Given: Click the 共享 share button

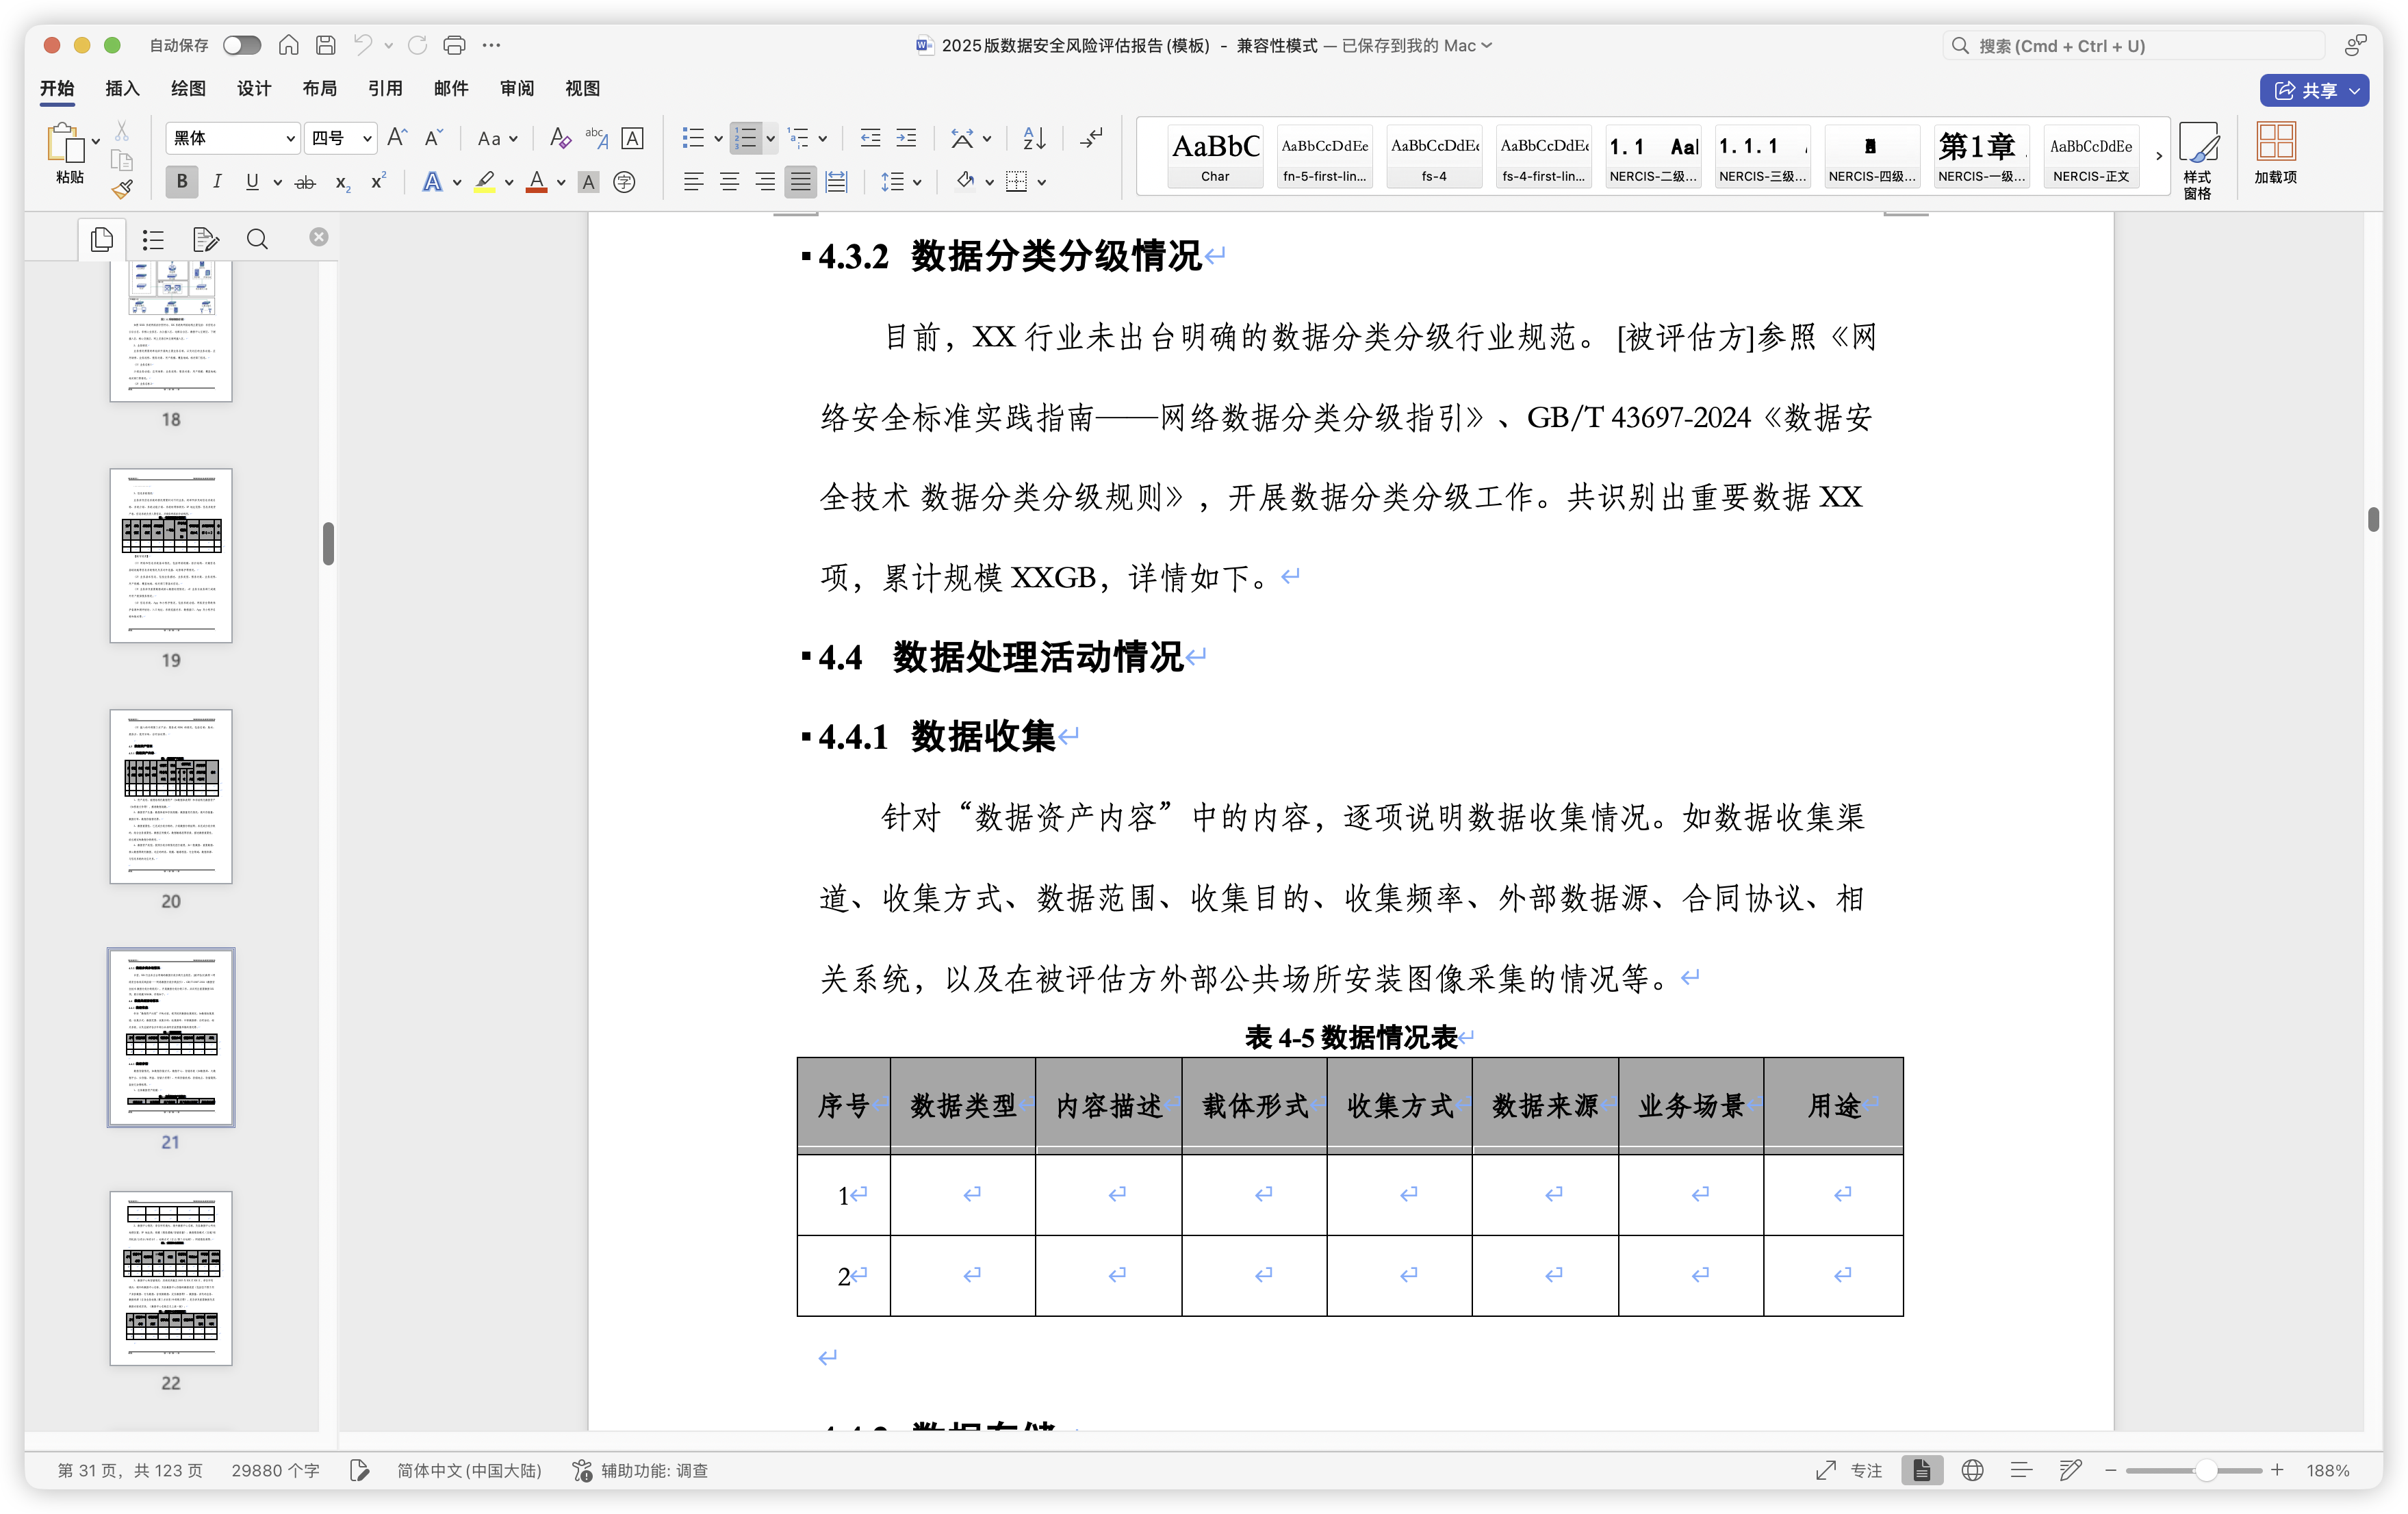Looking at the screenshot, I should (x=2315, y=90).
